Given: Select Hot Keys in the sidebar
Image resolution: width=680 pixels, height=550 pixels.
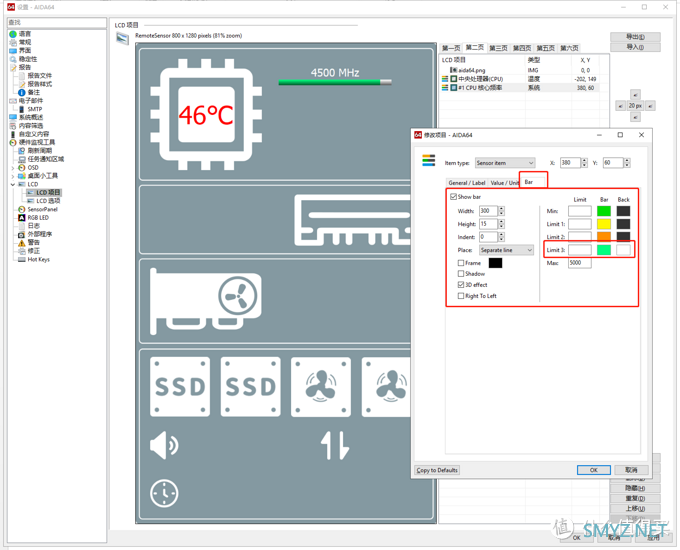Looking at the screenshot, I should [x=38, y=259].
